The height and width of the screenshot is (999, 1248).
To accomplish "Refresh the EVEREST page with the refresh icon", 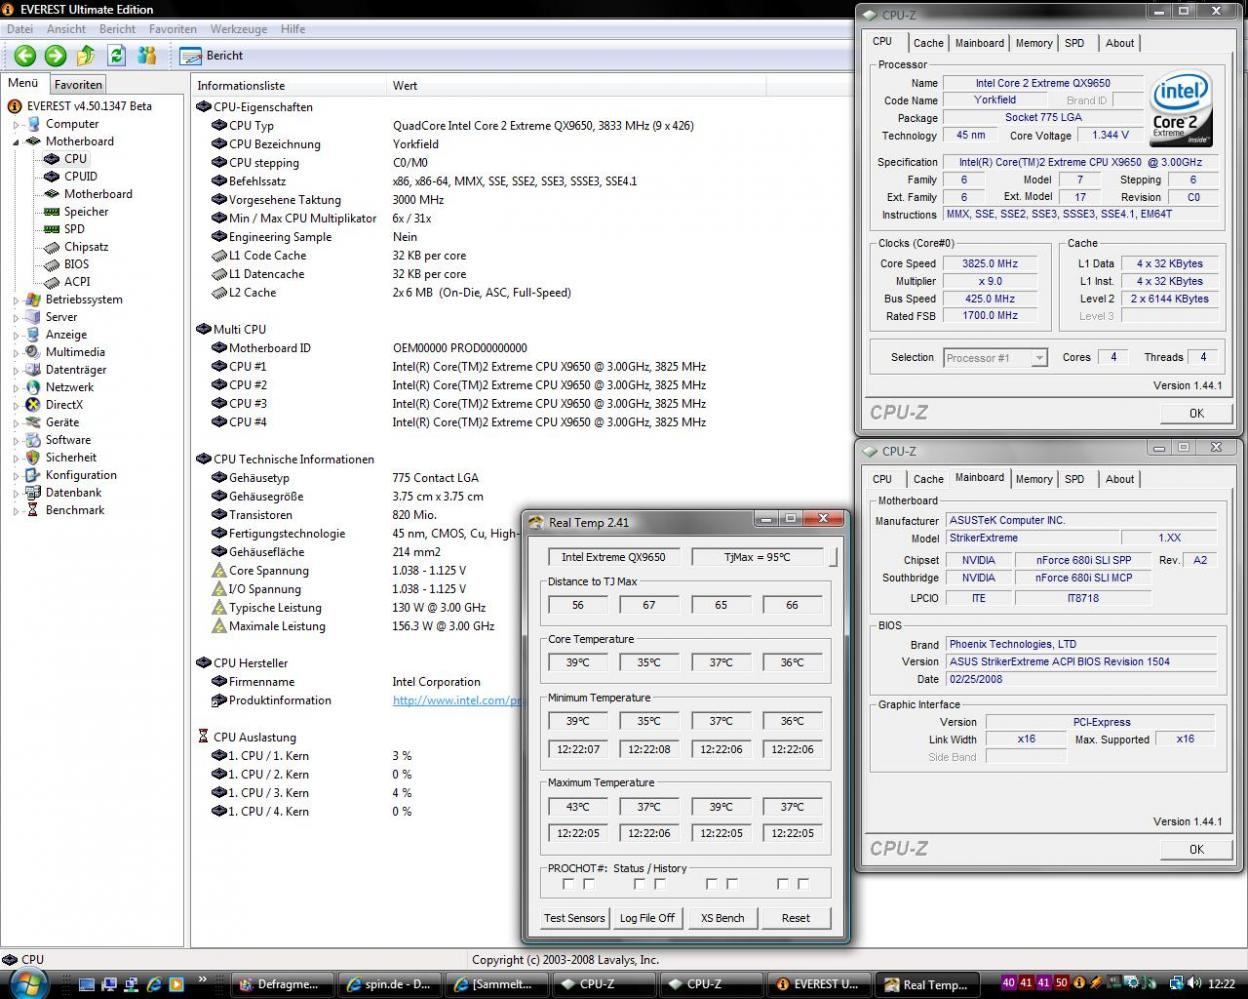I will tap(117, 56).
